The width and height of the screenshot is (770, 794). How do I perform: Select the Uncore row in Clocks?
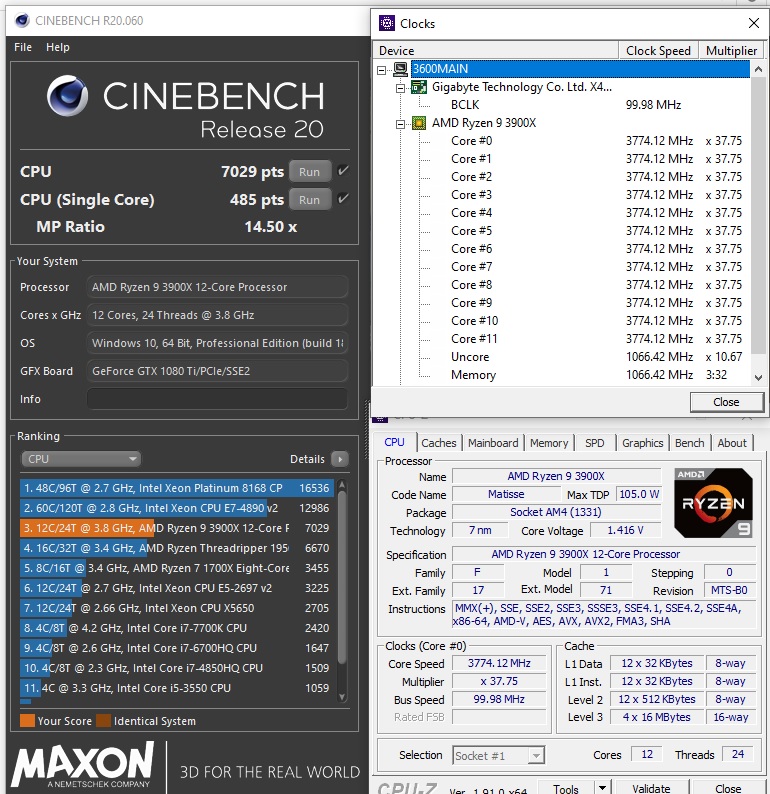[x=582, y=357]
